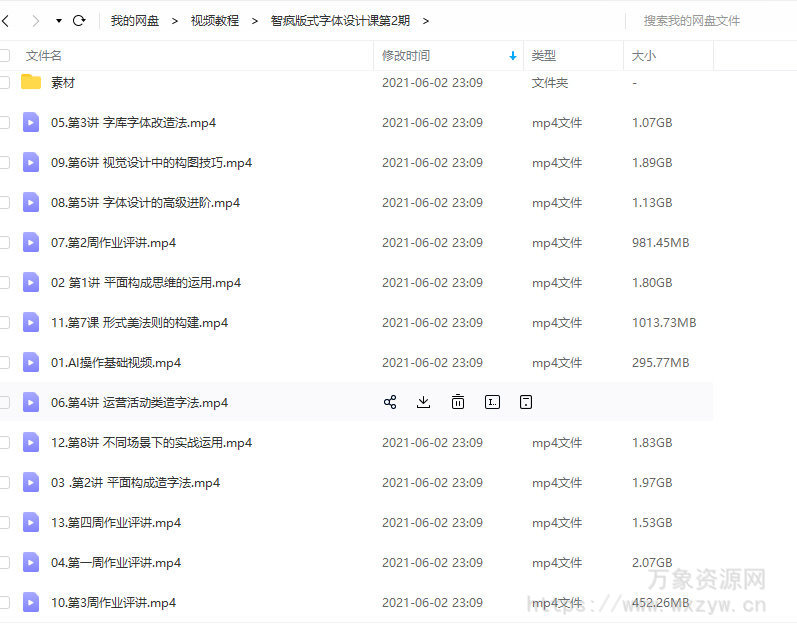Click video icon of 08.第5讲 字体设计的高级进阶.mp4

[x=31, y=202]
